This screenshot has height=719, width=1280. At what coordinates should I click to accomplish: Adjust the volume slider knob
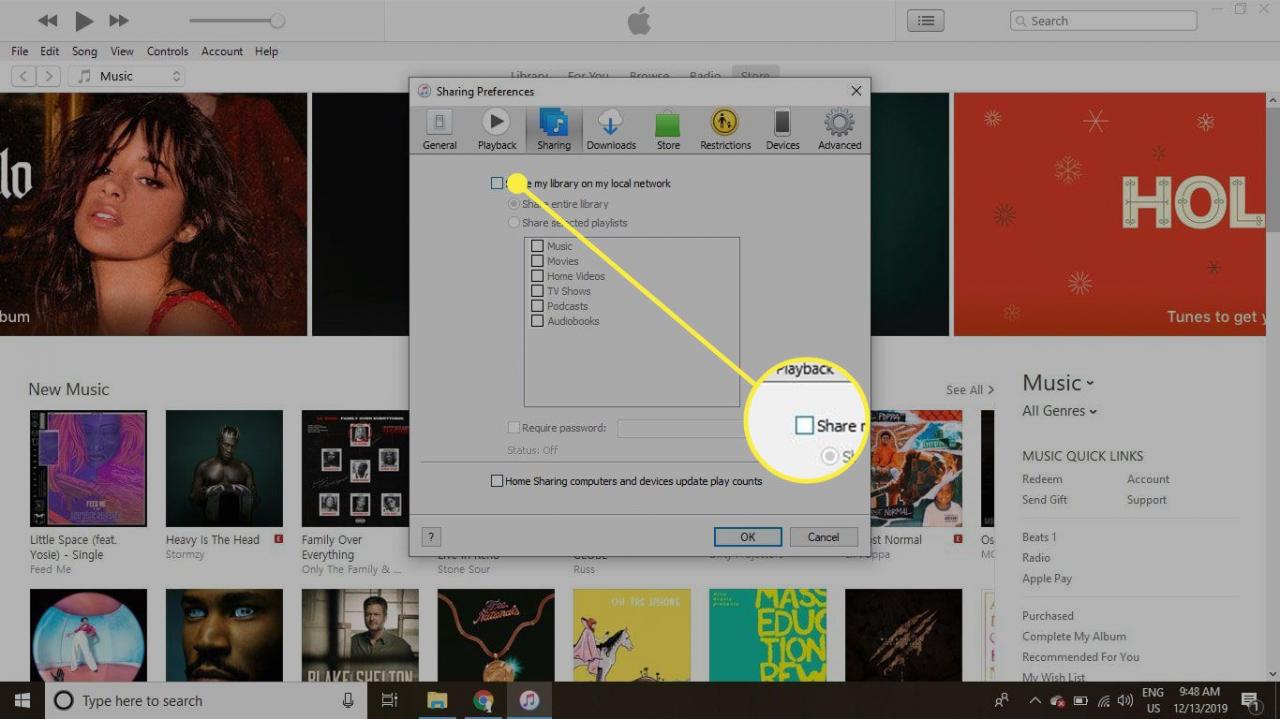[277, 21]
